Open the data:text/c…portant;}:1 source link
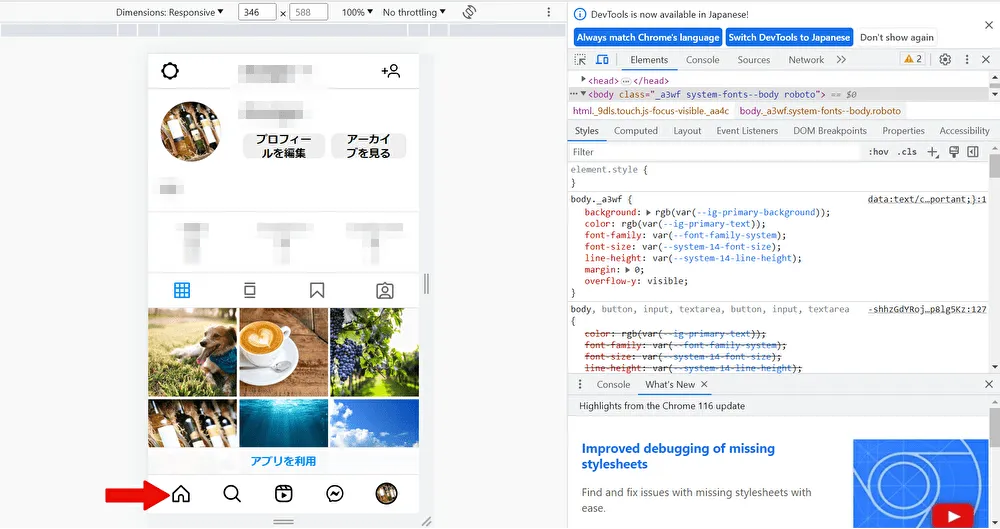The height and width of the screenshot is (529, 1000). [927, 199]
